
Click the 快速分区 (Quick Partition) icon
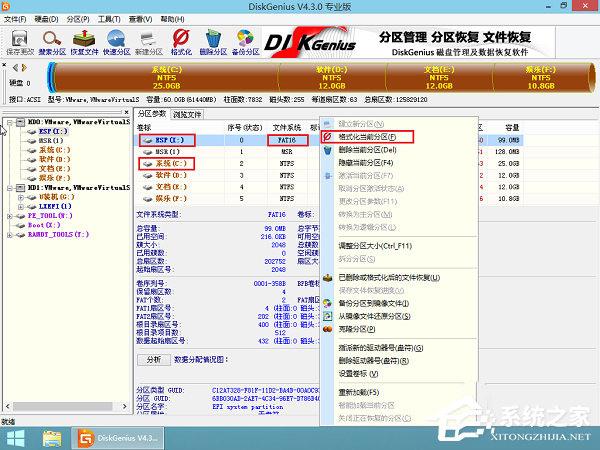click(x=116, y=40)
